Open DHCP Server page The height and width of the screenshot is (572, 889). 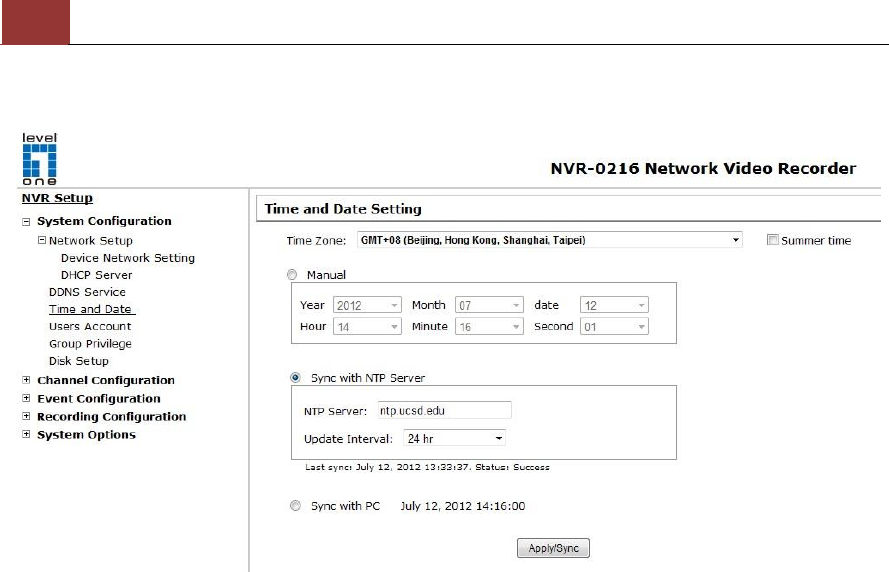(96, 275)
